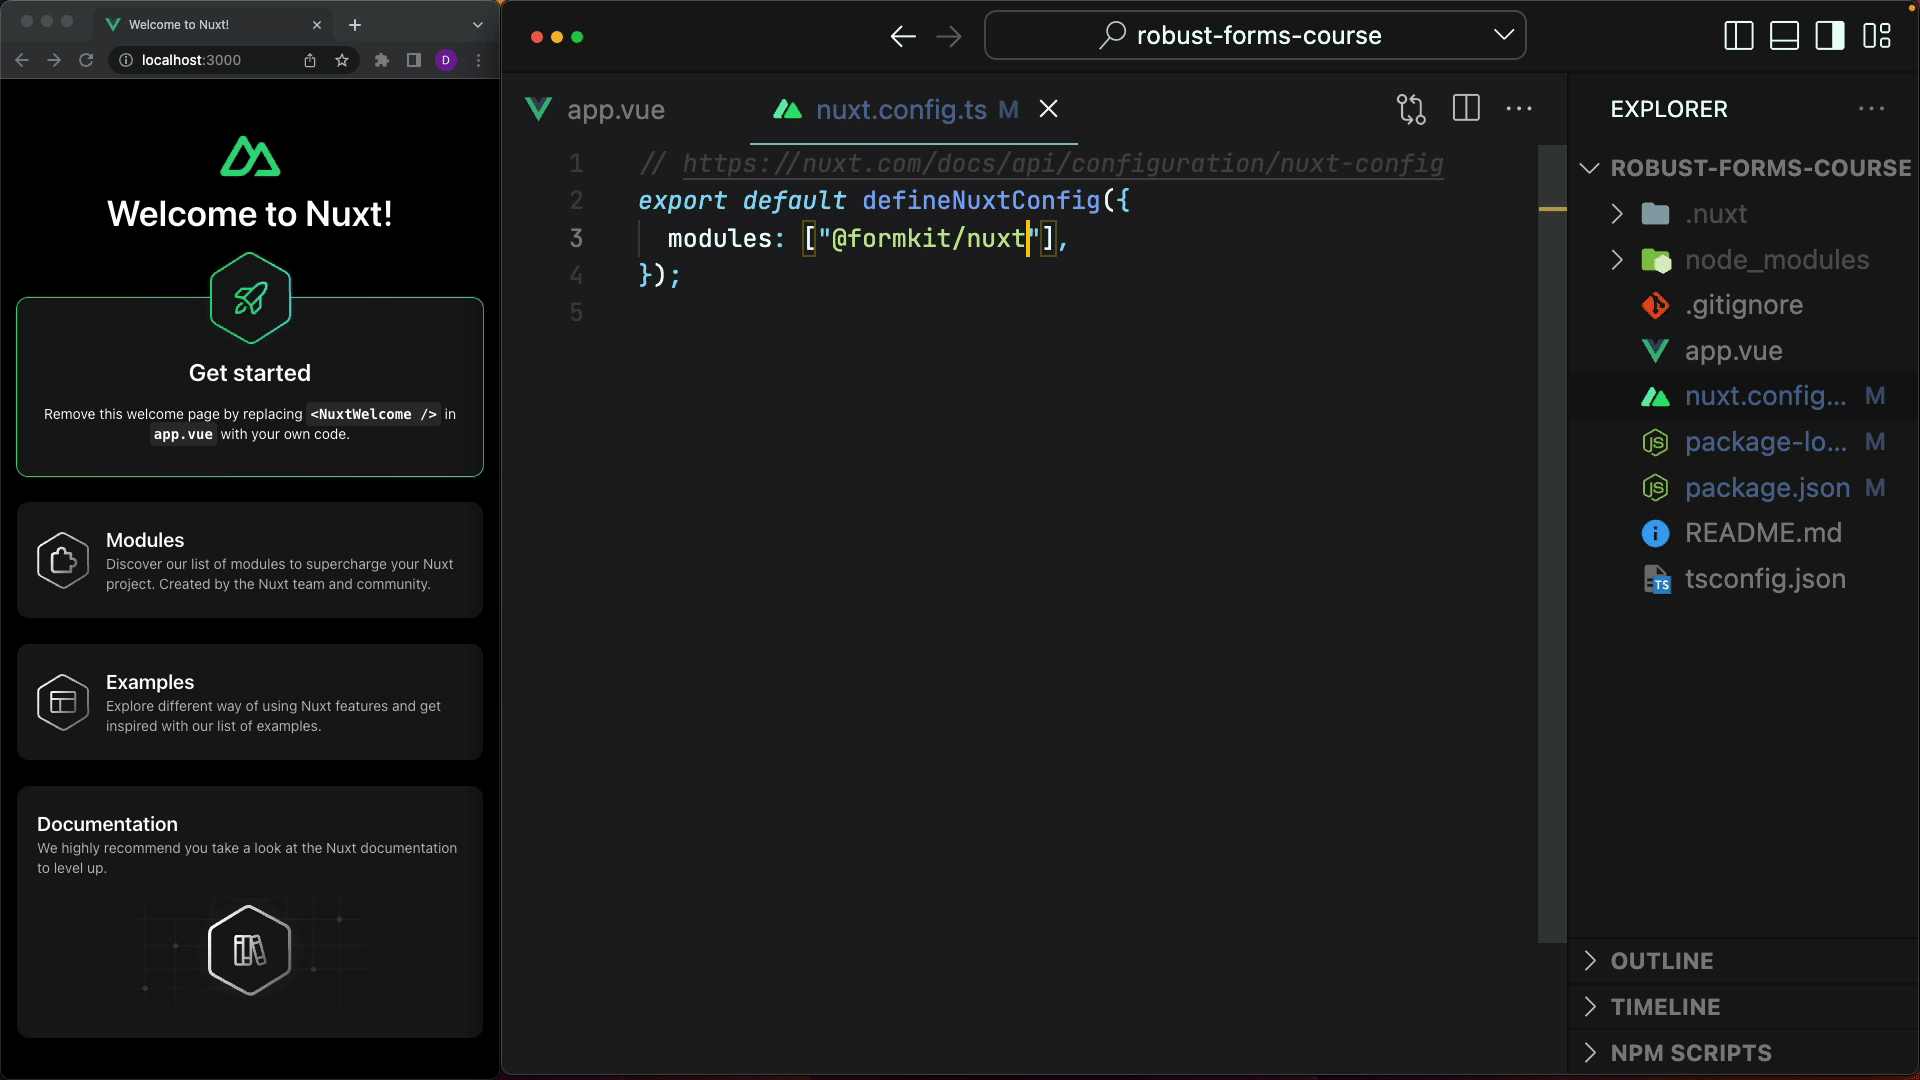Open tsconfig.json in Explorer
This screenshot has width=1920, height=1080.
pyautogui.click(x=1744, y=579)
